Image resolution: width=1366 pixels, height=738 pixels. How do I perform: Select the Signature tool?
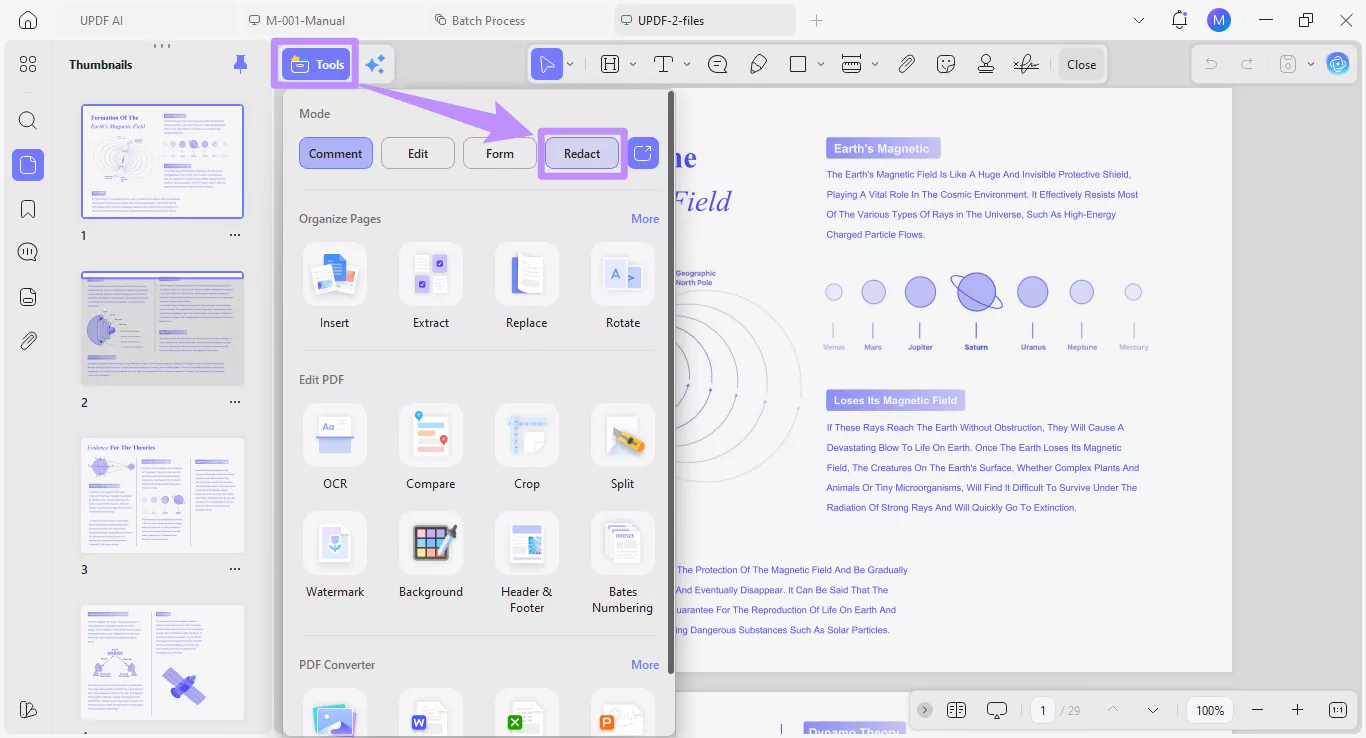coord(1026,63)
